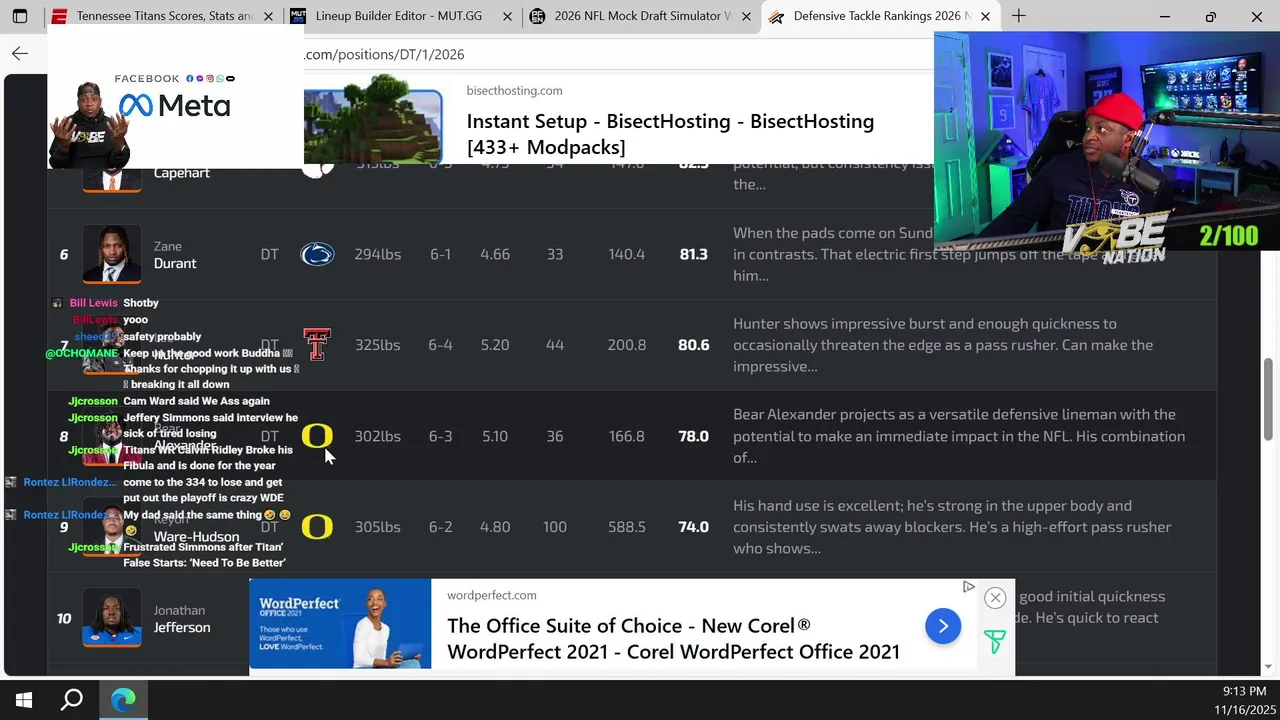Go back to previous page
The width and height of the screenshot is (1280, 720).
click(20, 54)
